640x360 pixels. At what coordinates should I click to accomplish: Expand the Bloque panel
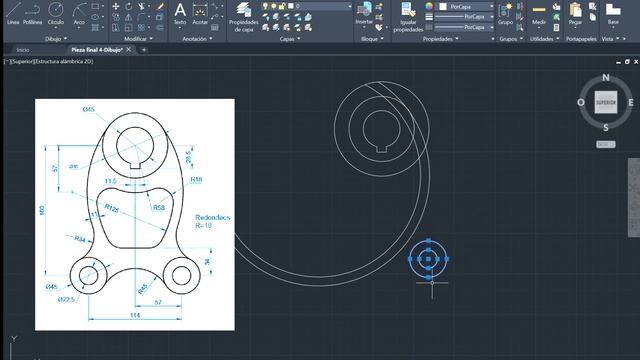(x=372, y=39)
